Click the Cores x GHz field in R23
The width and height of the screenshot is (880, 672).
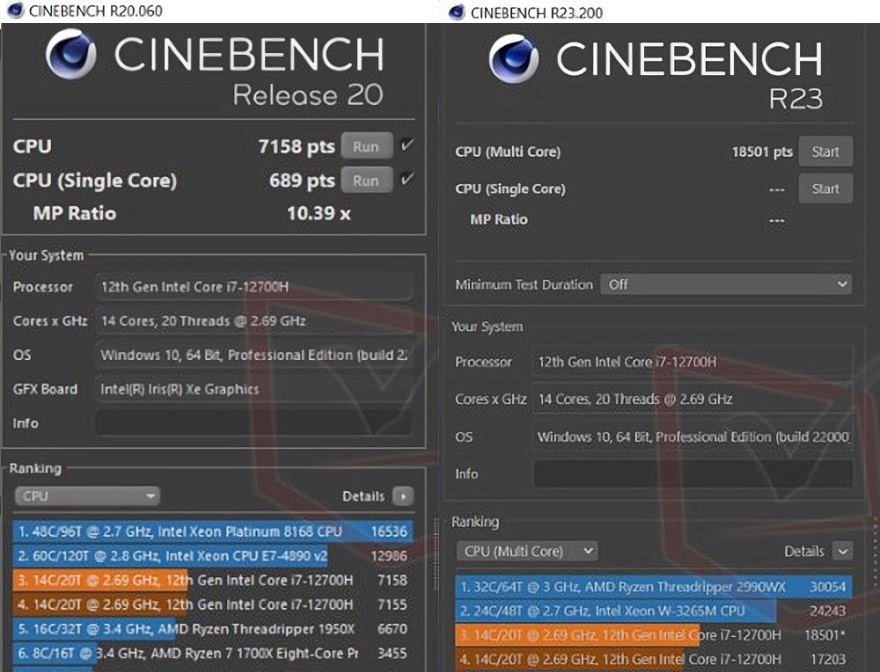693,399
